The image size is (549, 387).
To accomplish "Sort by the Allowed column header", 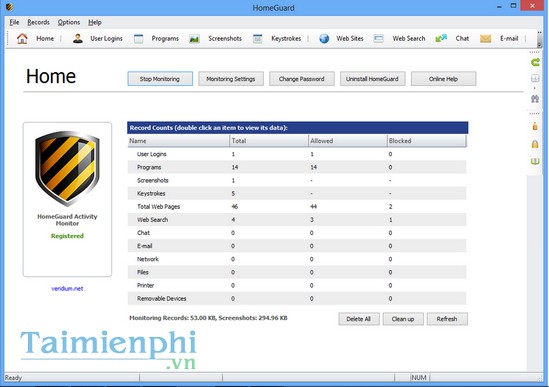I will [x=348, y=141].
